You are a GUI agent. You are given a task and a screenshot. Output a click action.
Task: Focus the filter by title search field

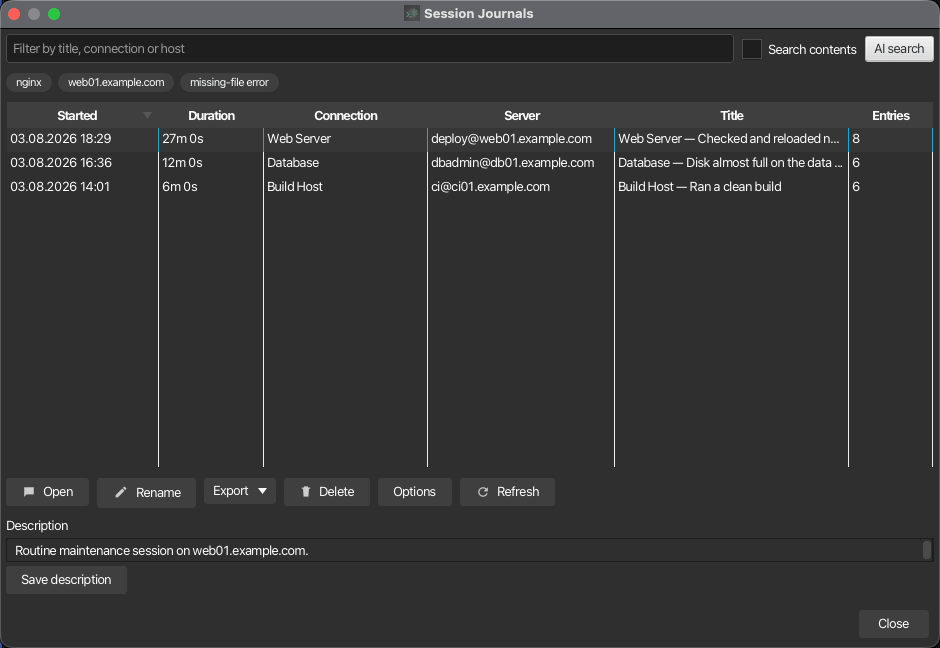pyautogui.click(x=370, y=49)
